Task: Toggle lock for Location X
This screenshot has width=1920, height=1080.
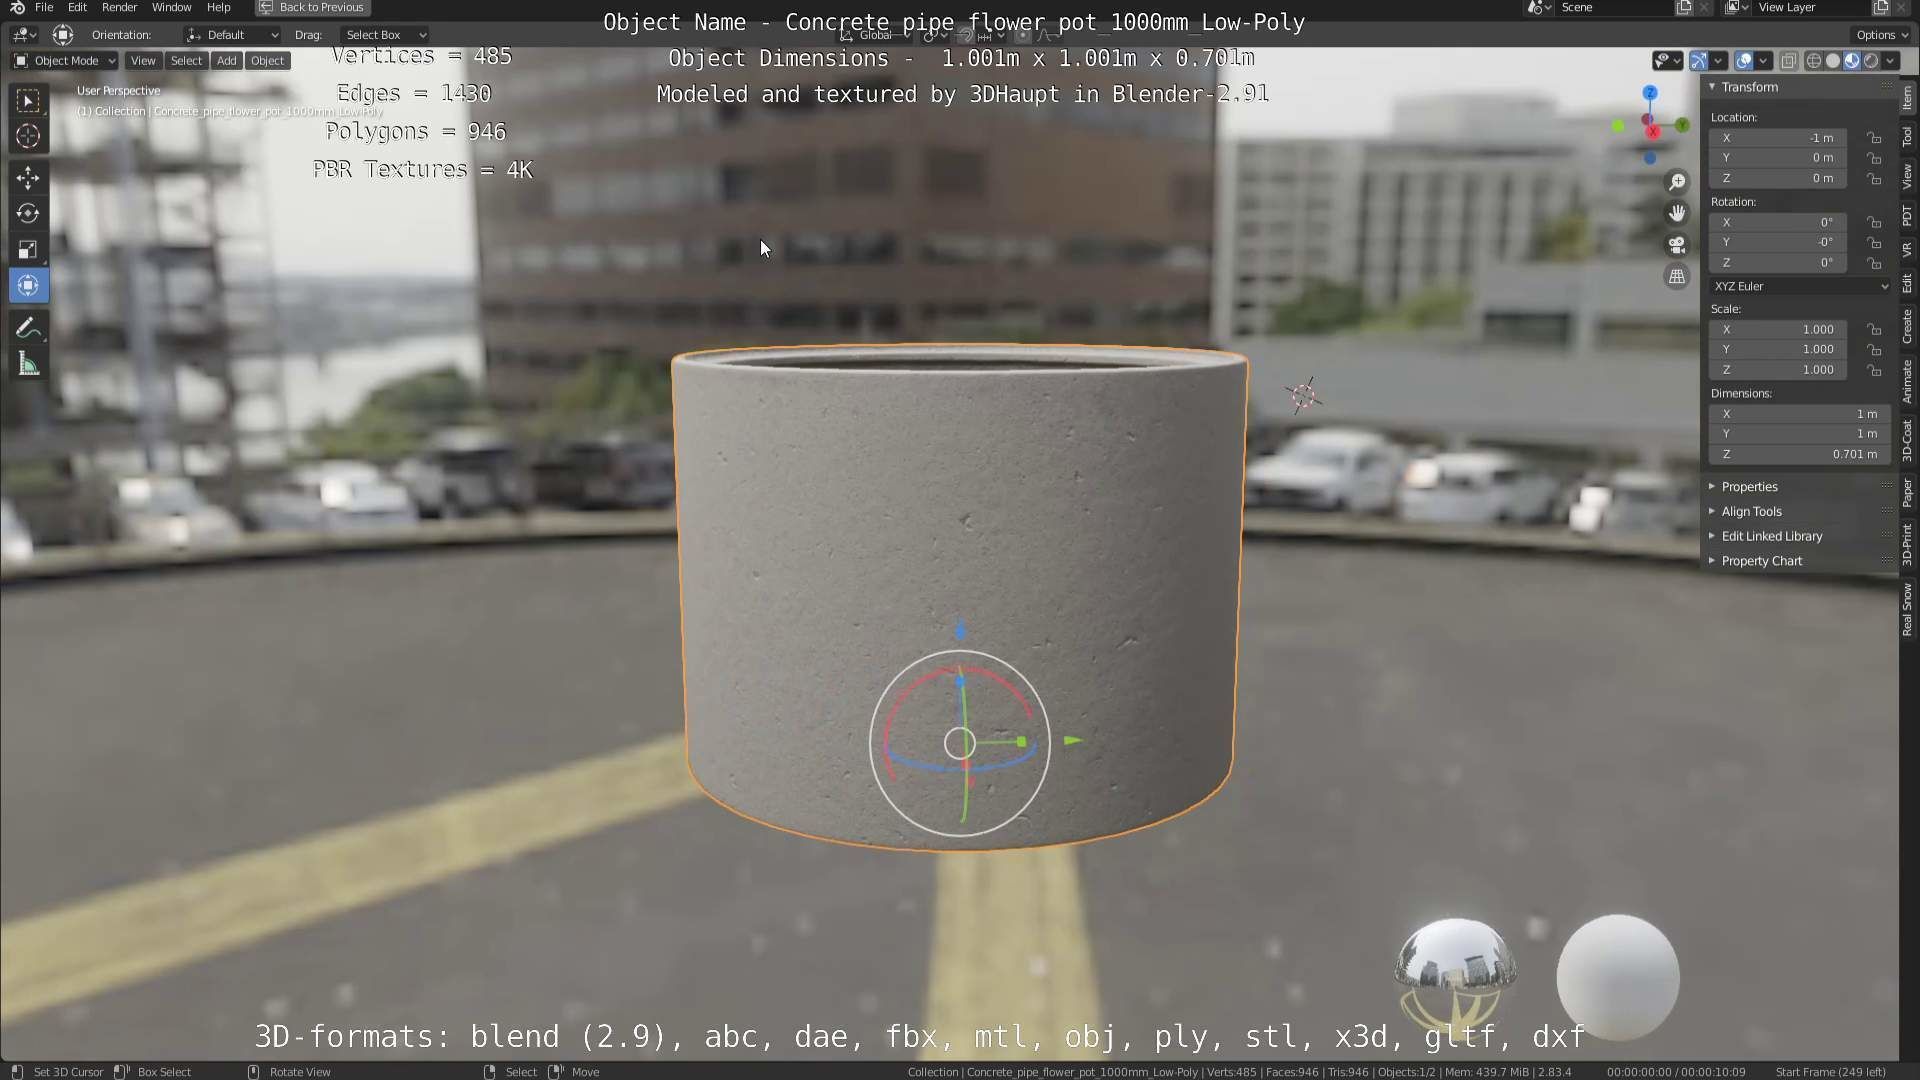Action: (x=1874, y=138)
